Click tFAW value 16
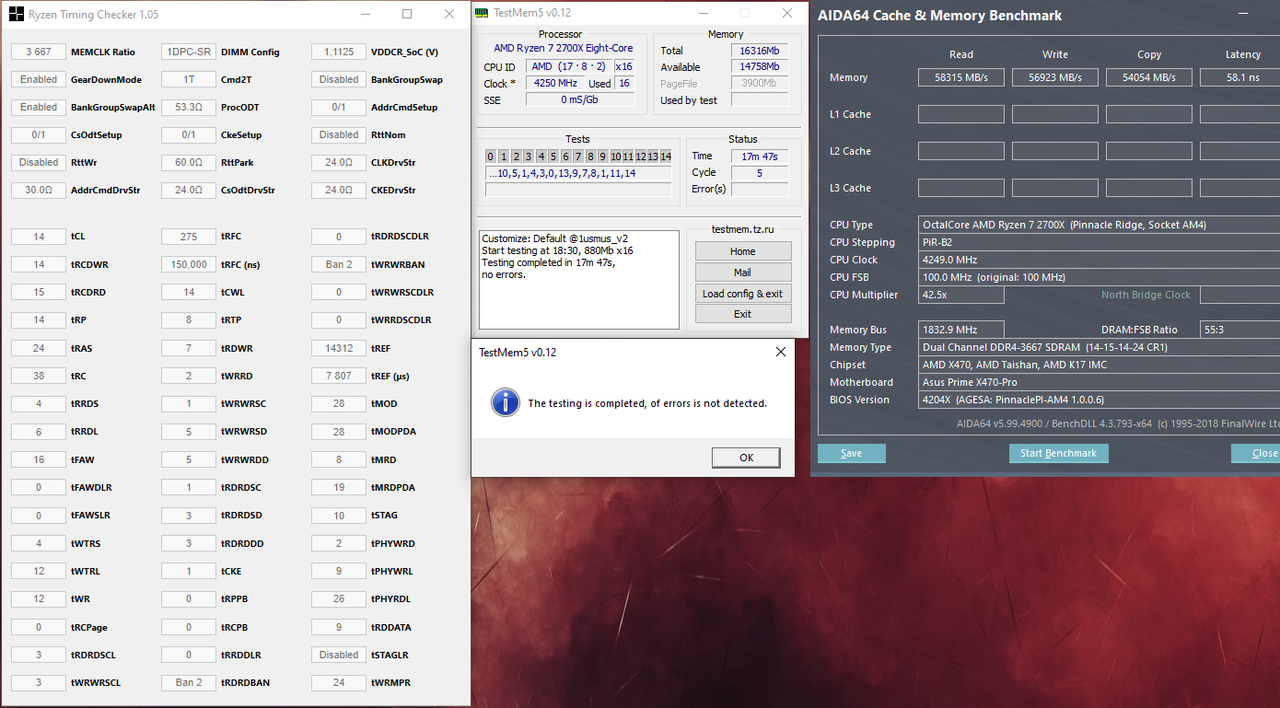The height and width of the screenshot is (708, 1280). (39, 460)
